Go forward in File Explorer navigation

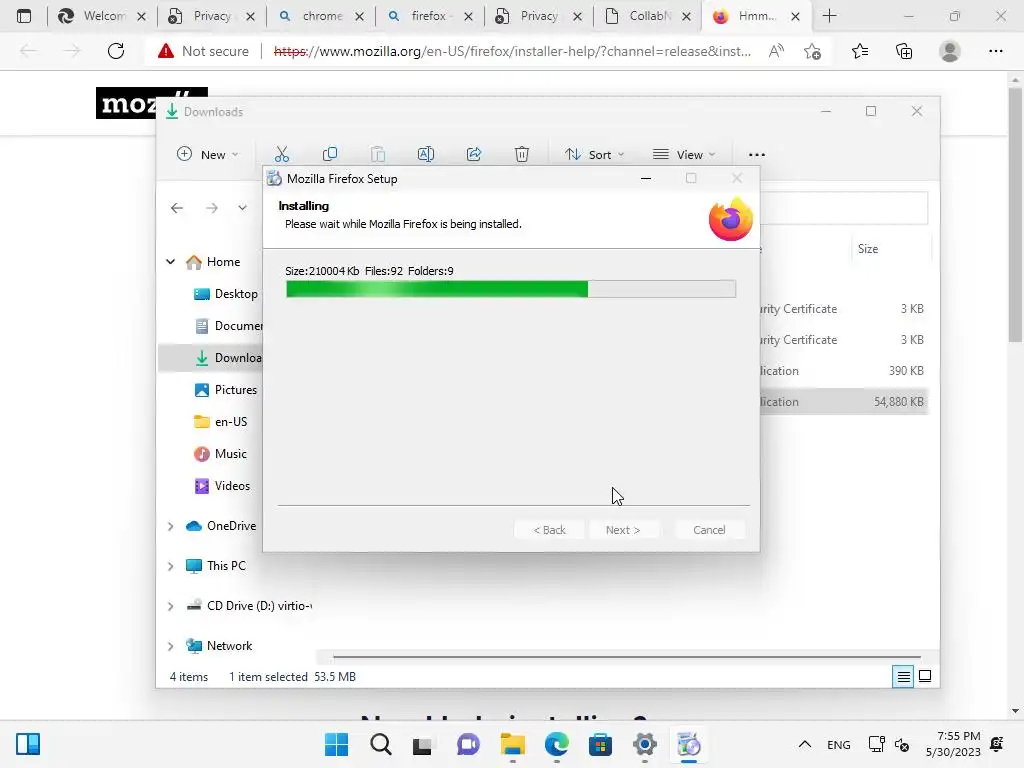coord(212,208)
